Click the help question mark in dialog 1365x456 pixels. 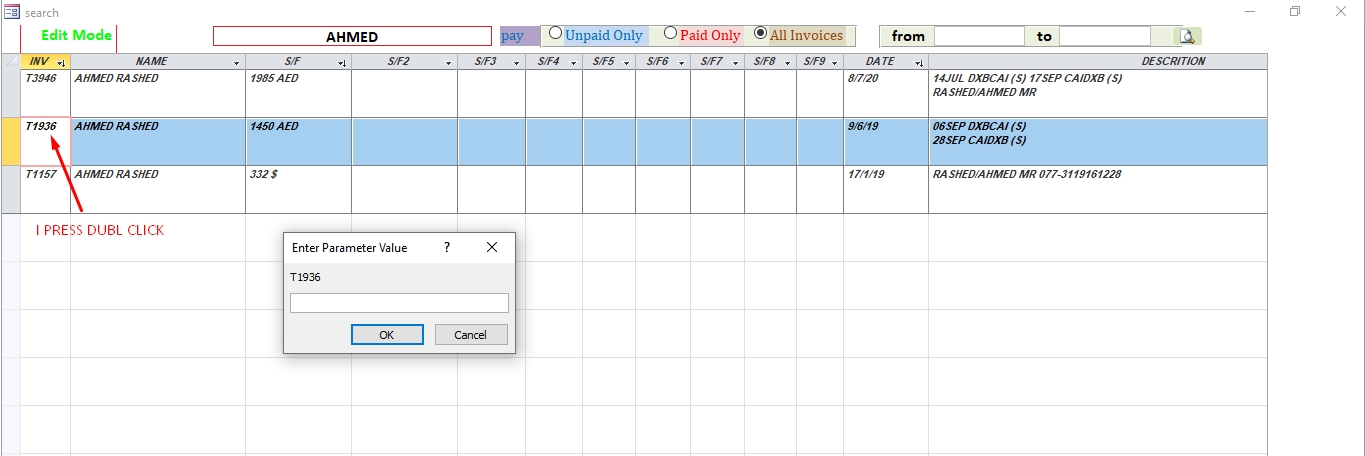click(446, 247)
